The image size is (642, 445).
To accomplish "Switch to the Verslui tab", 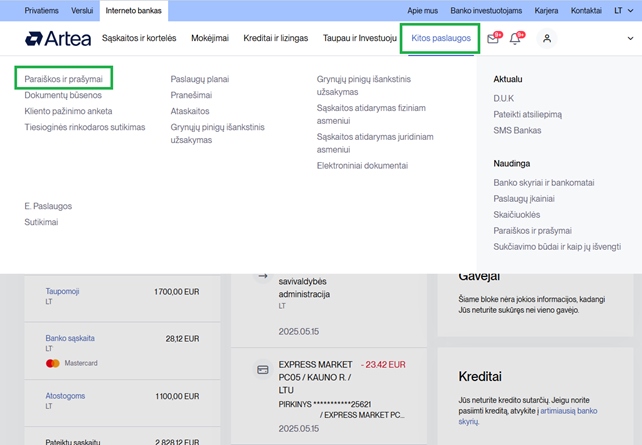I will [x=82, y=11].
